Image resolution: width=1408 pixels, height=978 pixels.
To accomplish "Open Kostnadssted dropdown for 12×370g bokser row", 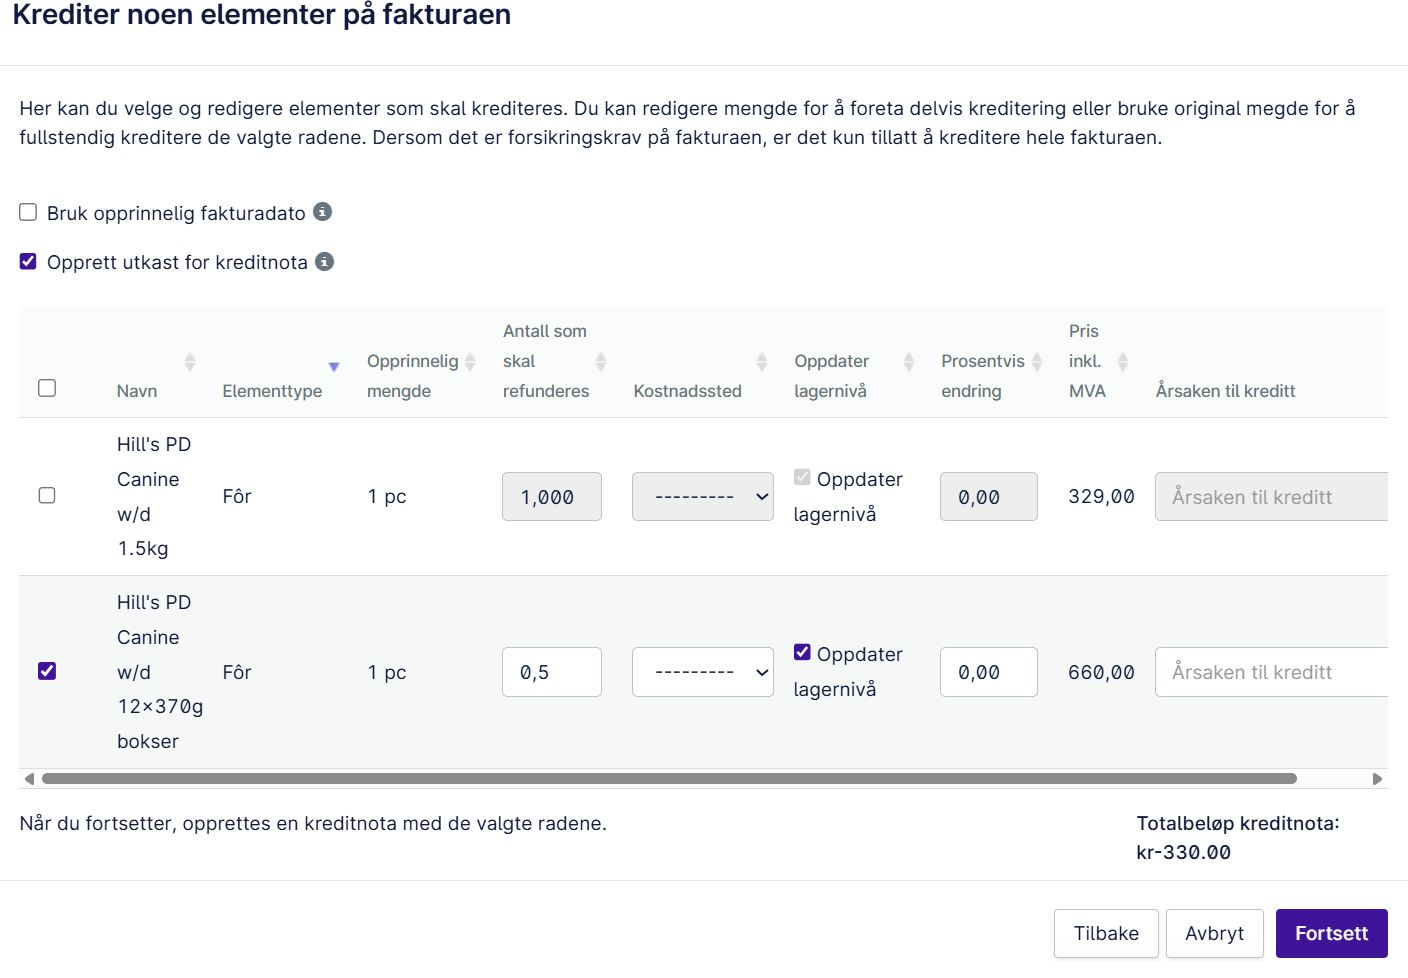I will [703, 672].
